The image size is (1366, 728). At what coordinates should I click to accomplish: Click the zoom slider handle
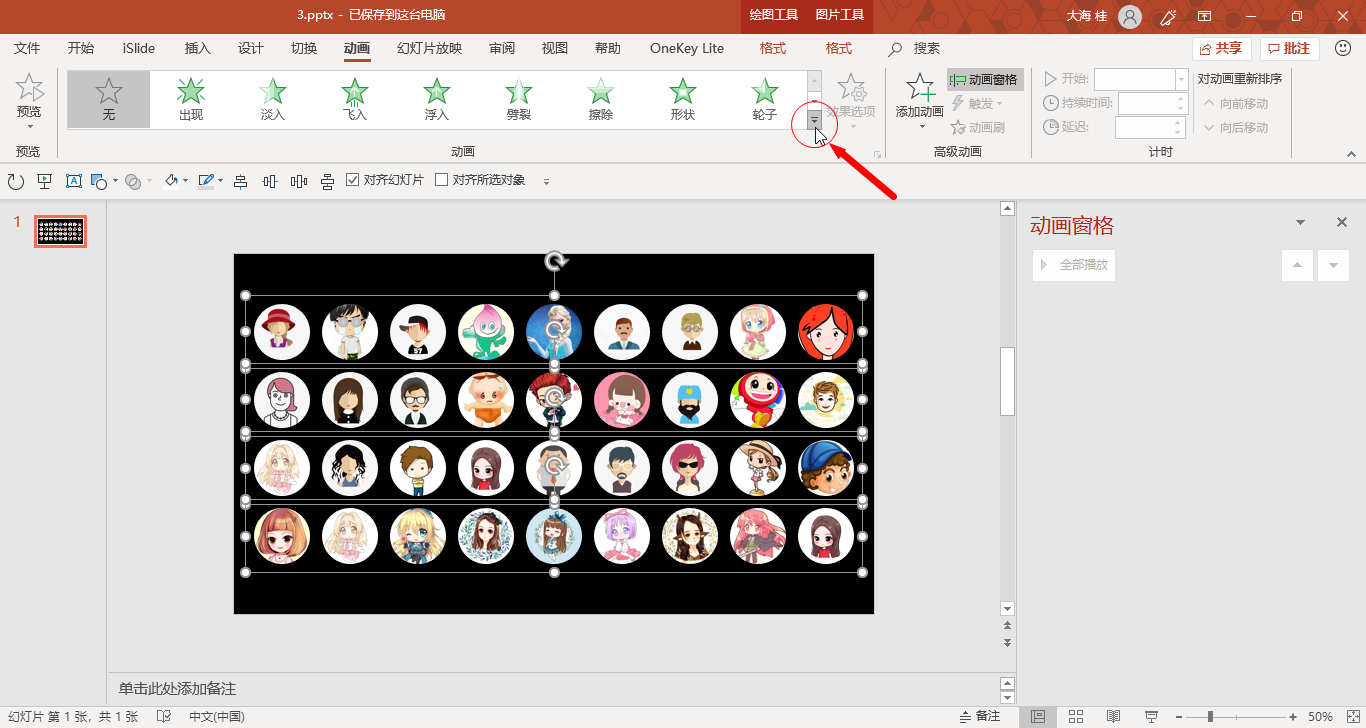[1210, 717]
